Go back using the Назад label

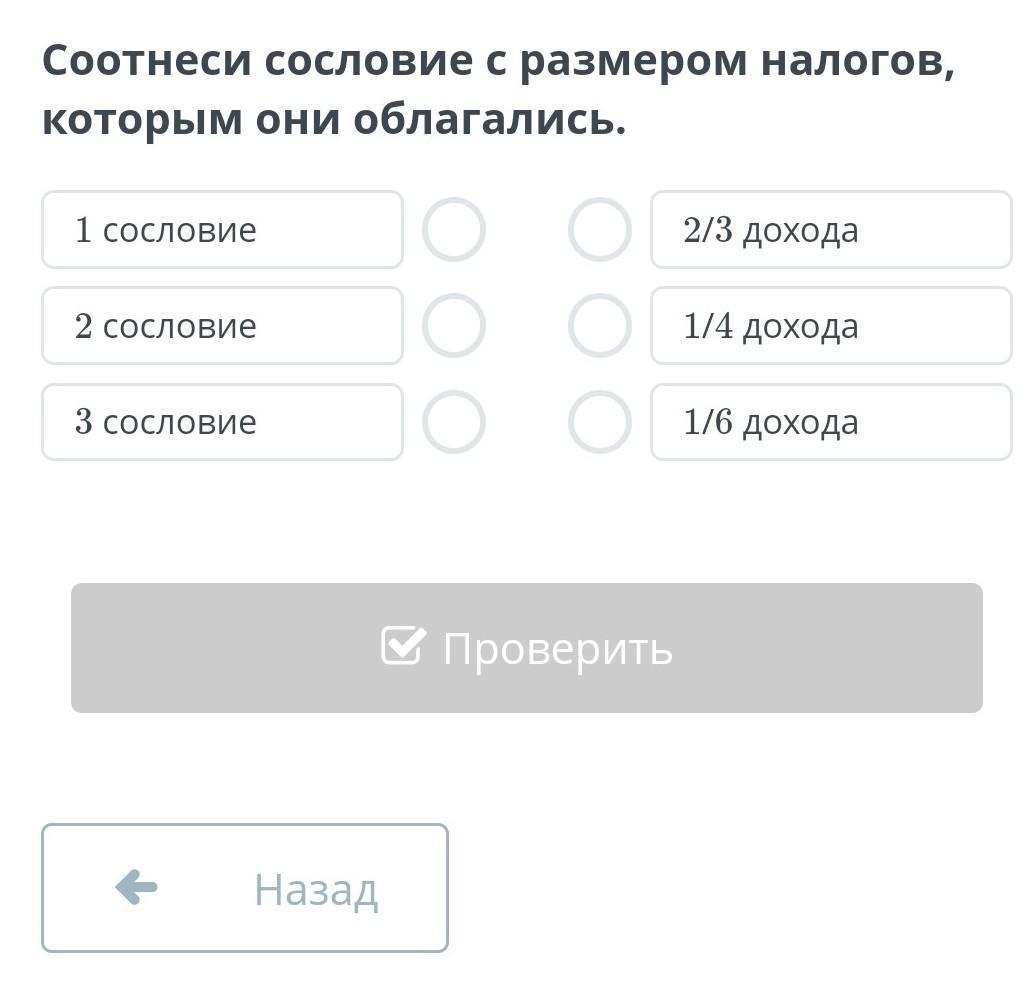tap(315, 889)
